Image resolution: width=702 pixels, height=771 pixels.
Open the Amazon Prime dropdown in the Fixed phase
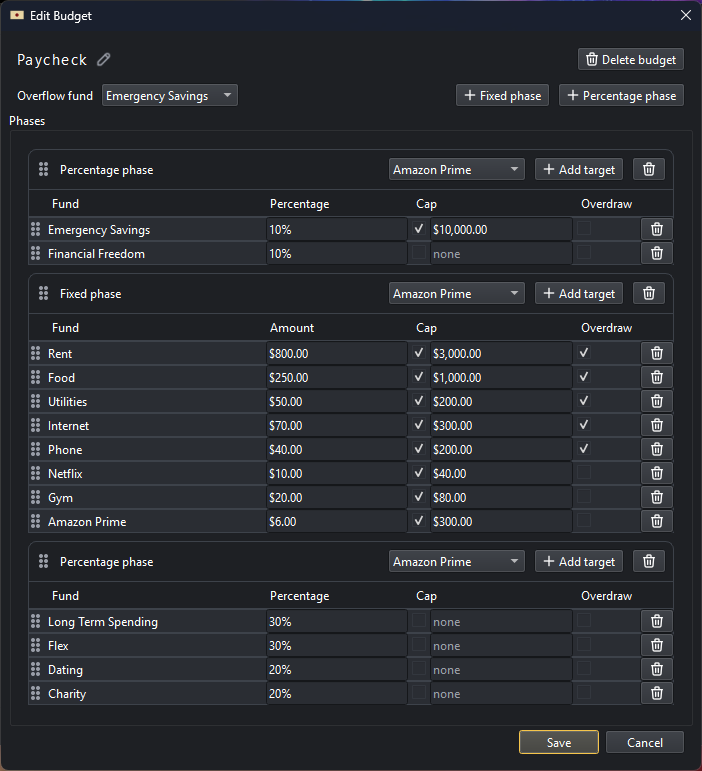456,294
